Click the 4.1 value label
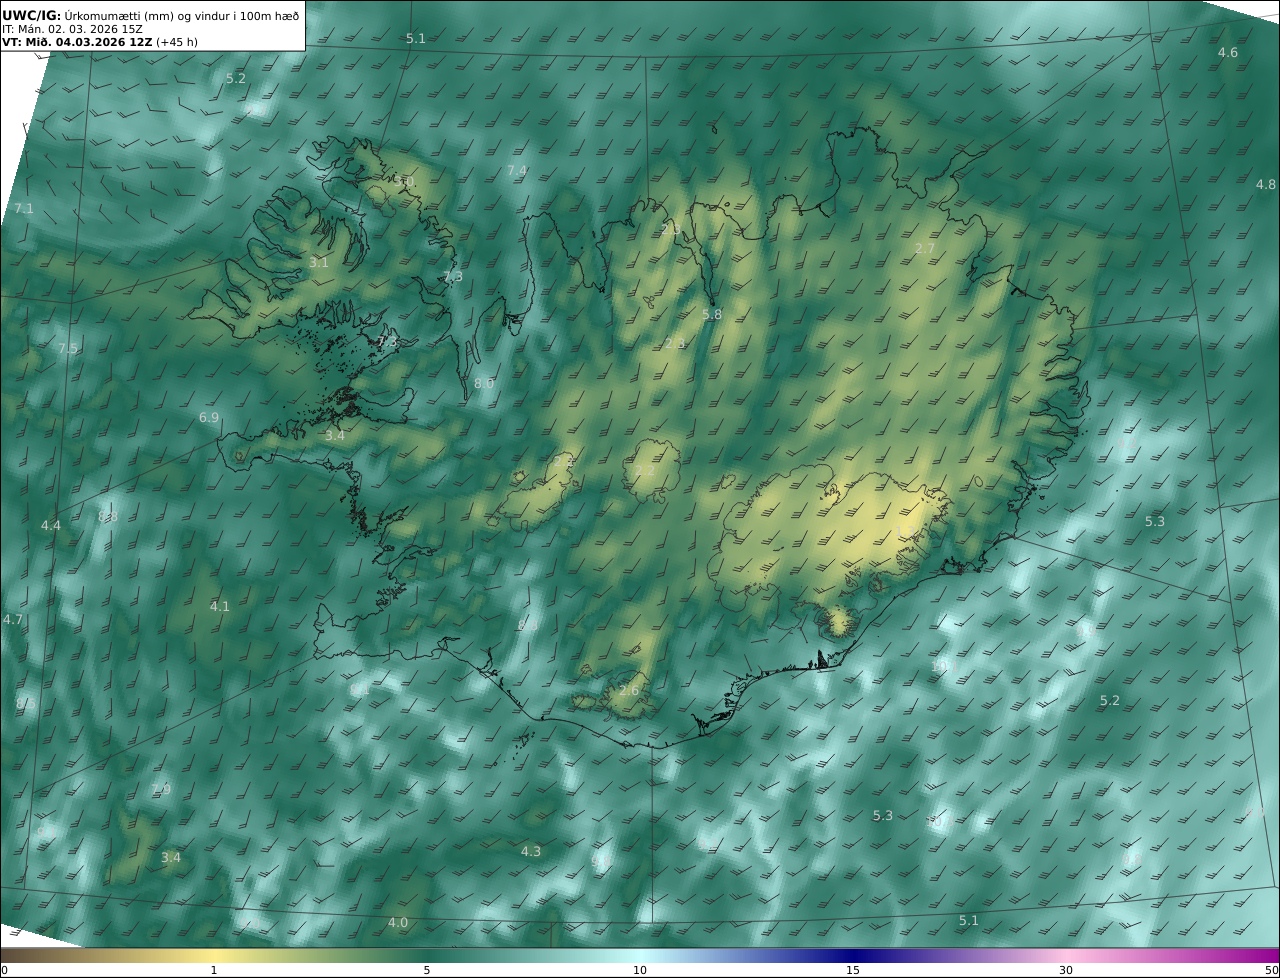The width and height of the screenshot is (1280, 978). pyautogui.click(x=219, y=607)
